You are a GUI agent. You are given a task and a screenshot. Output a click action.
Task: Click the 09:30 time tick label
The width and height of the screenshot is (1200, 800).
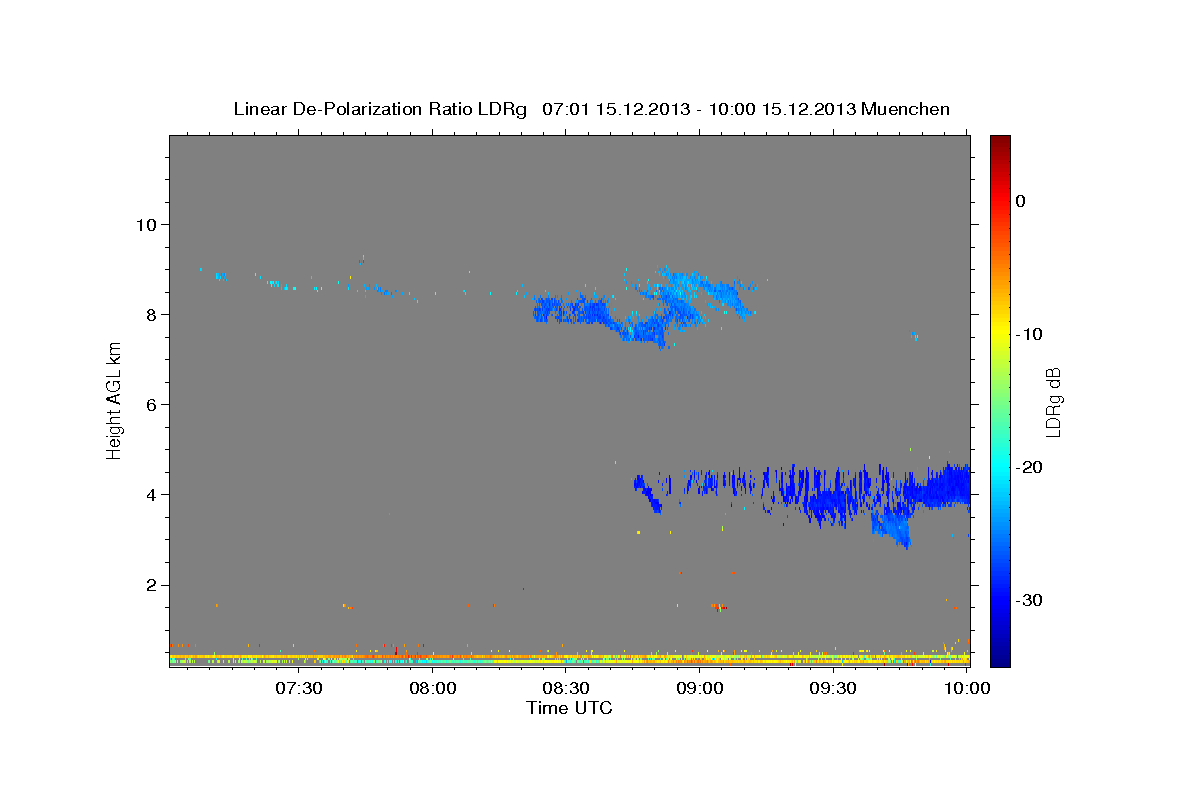tap(833, 688)
